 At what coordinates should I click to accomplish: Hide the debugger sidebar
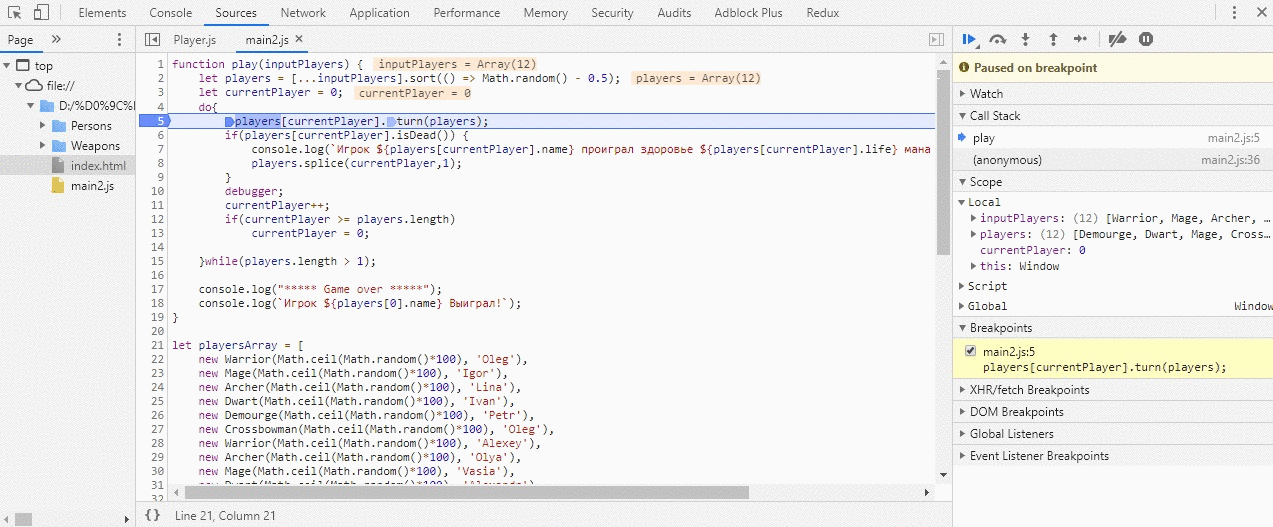(936, 40)
